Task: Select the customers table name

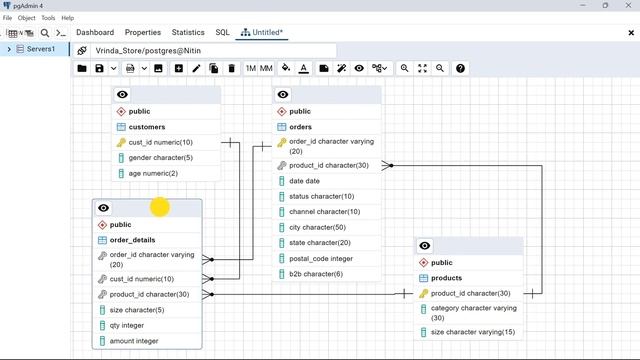Action: coord(147,127)
